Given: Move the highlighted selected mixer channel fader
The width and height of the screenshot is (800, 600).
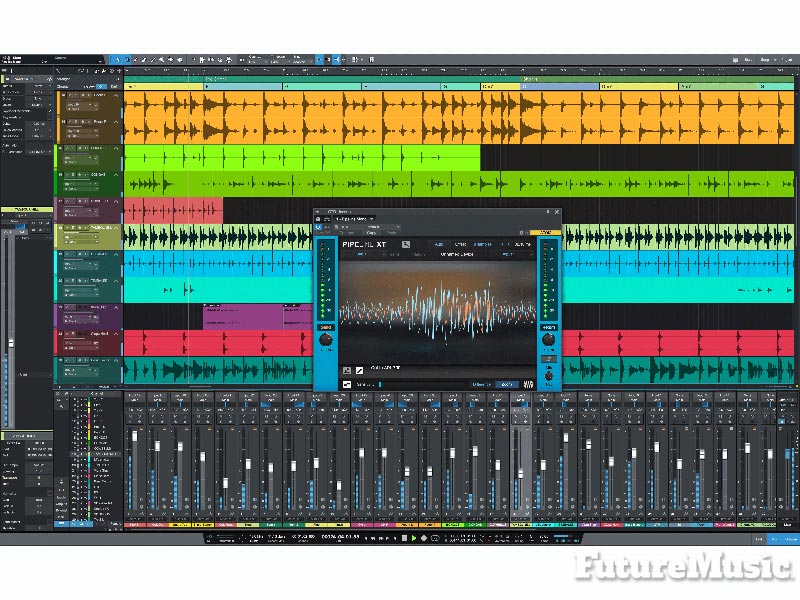Looking at the screenshot, I should pos(520,473).
